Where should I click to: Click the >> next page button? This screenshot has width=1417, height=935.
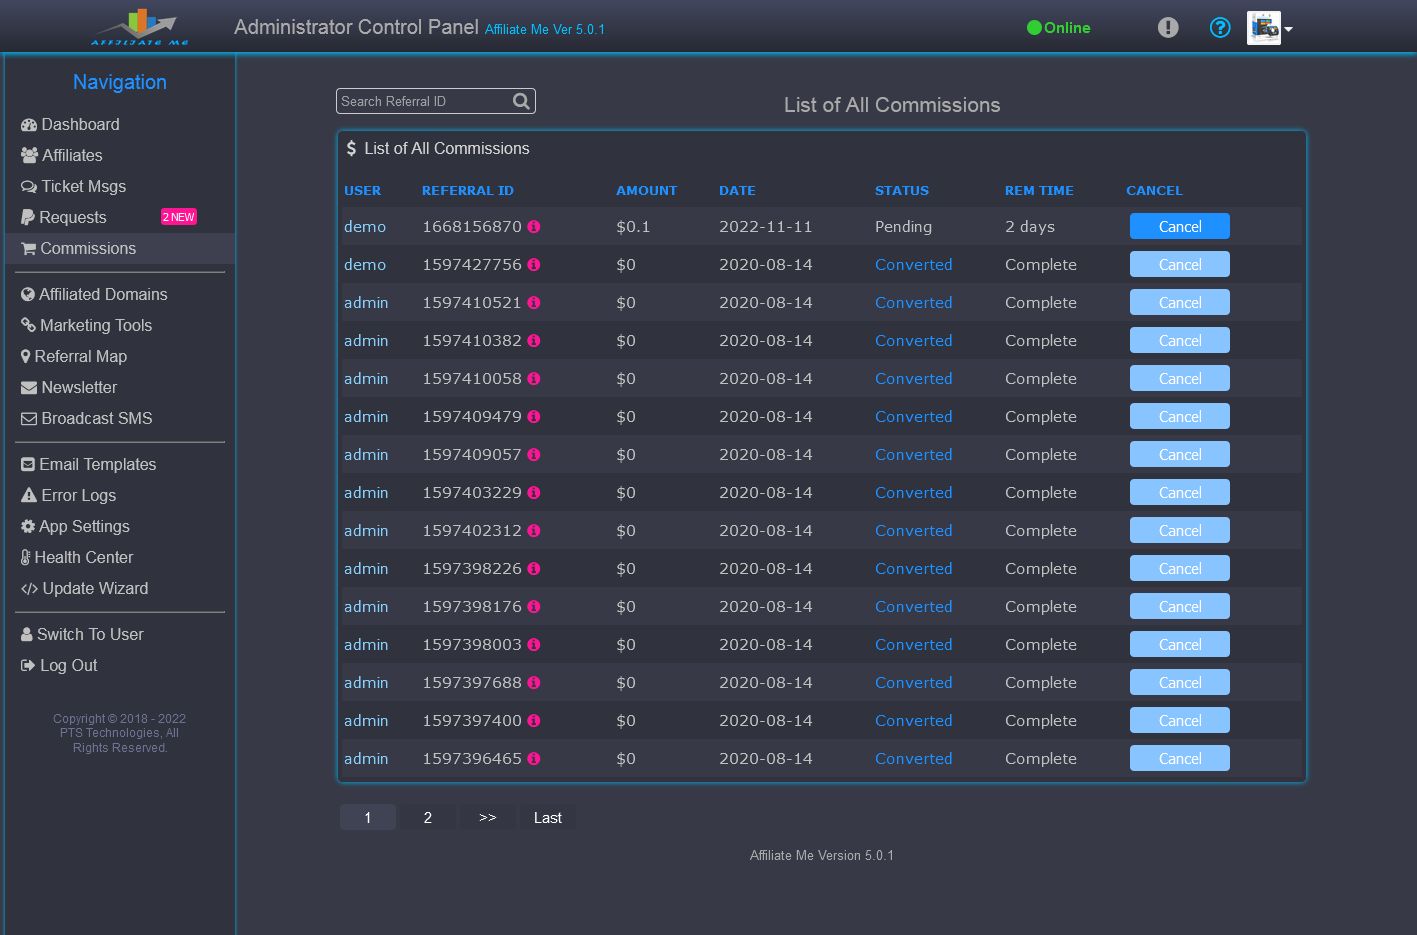pyautogui.click(x=487, y=818)
